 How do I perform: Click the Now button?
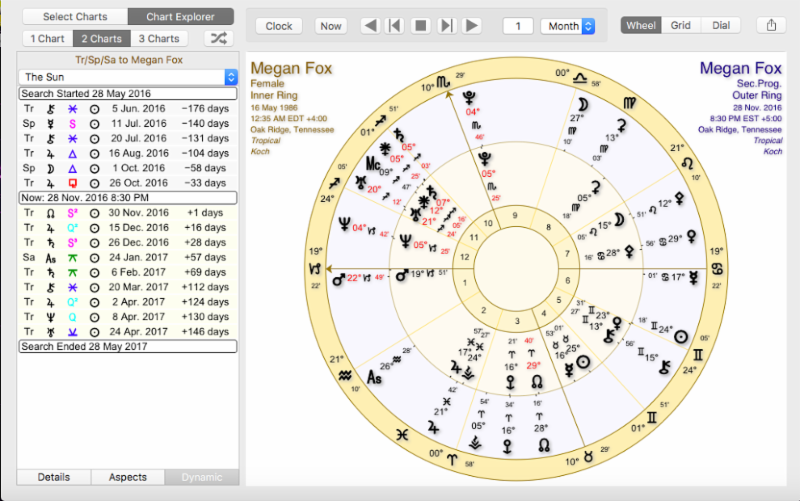331,26
